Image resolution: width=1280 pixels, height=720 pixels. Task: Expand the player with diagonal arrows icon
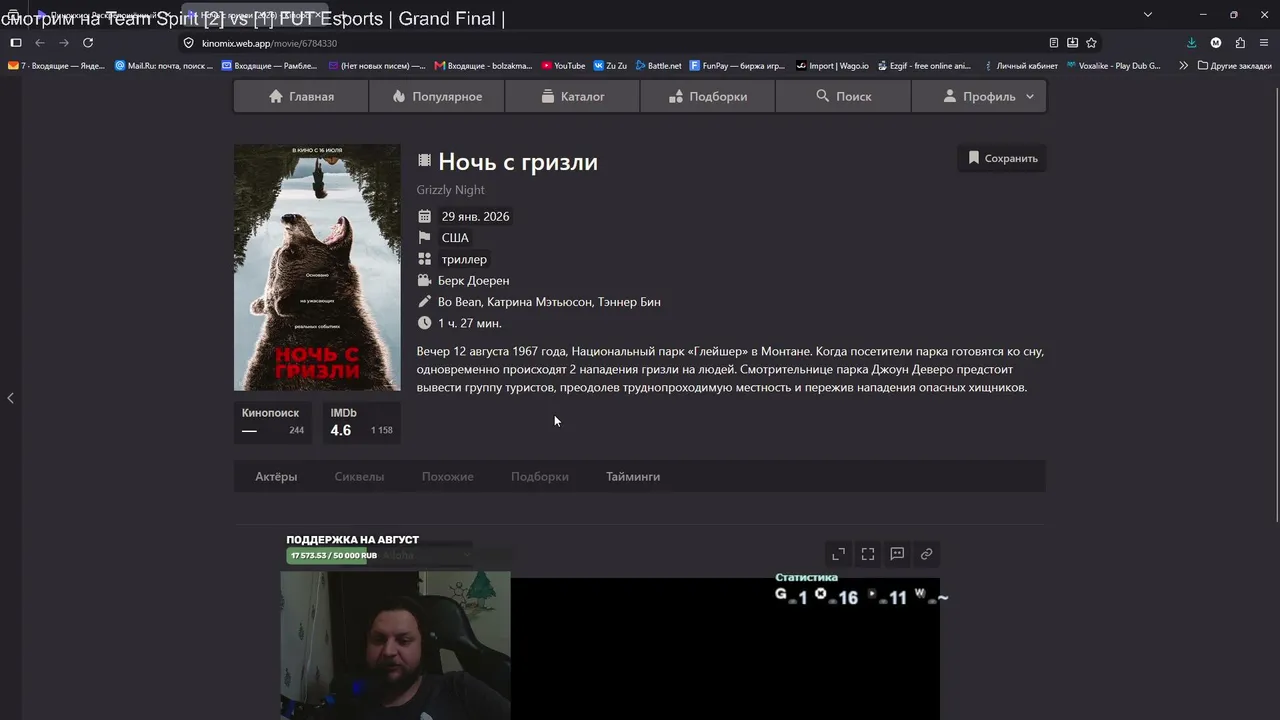[838, 554]
